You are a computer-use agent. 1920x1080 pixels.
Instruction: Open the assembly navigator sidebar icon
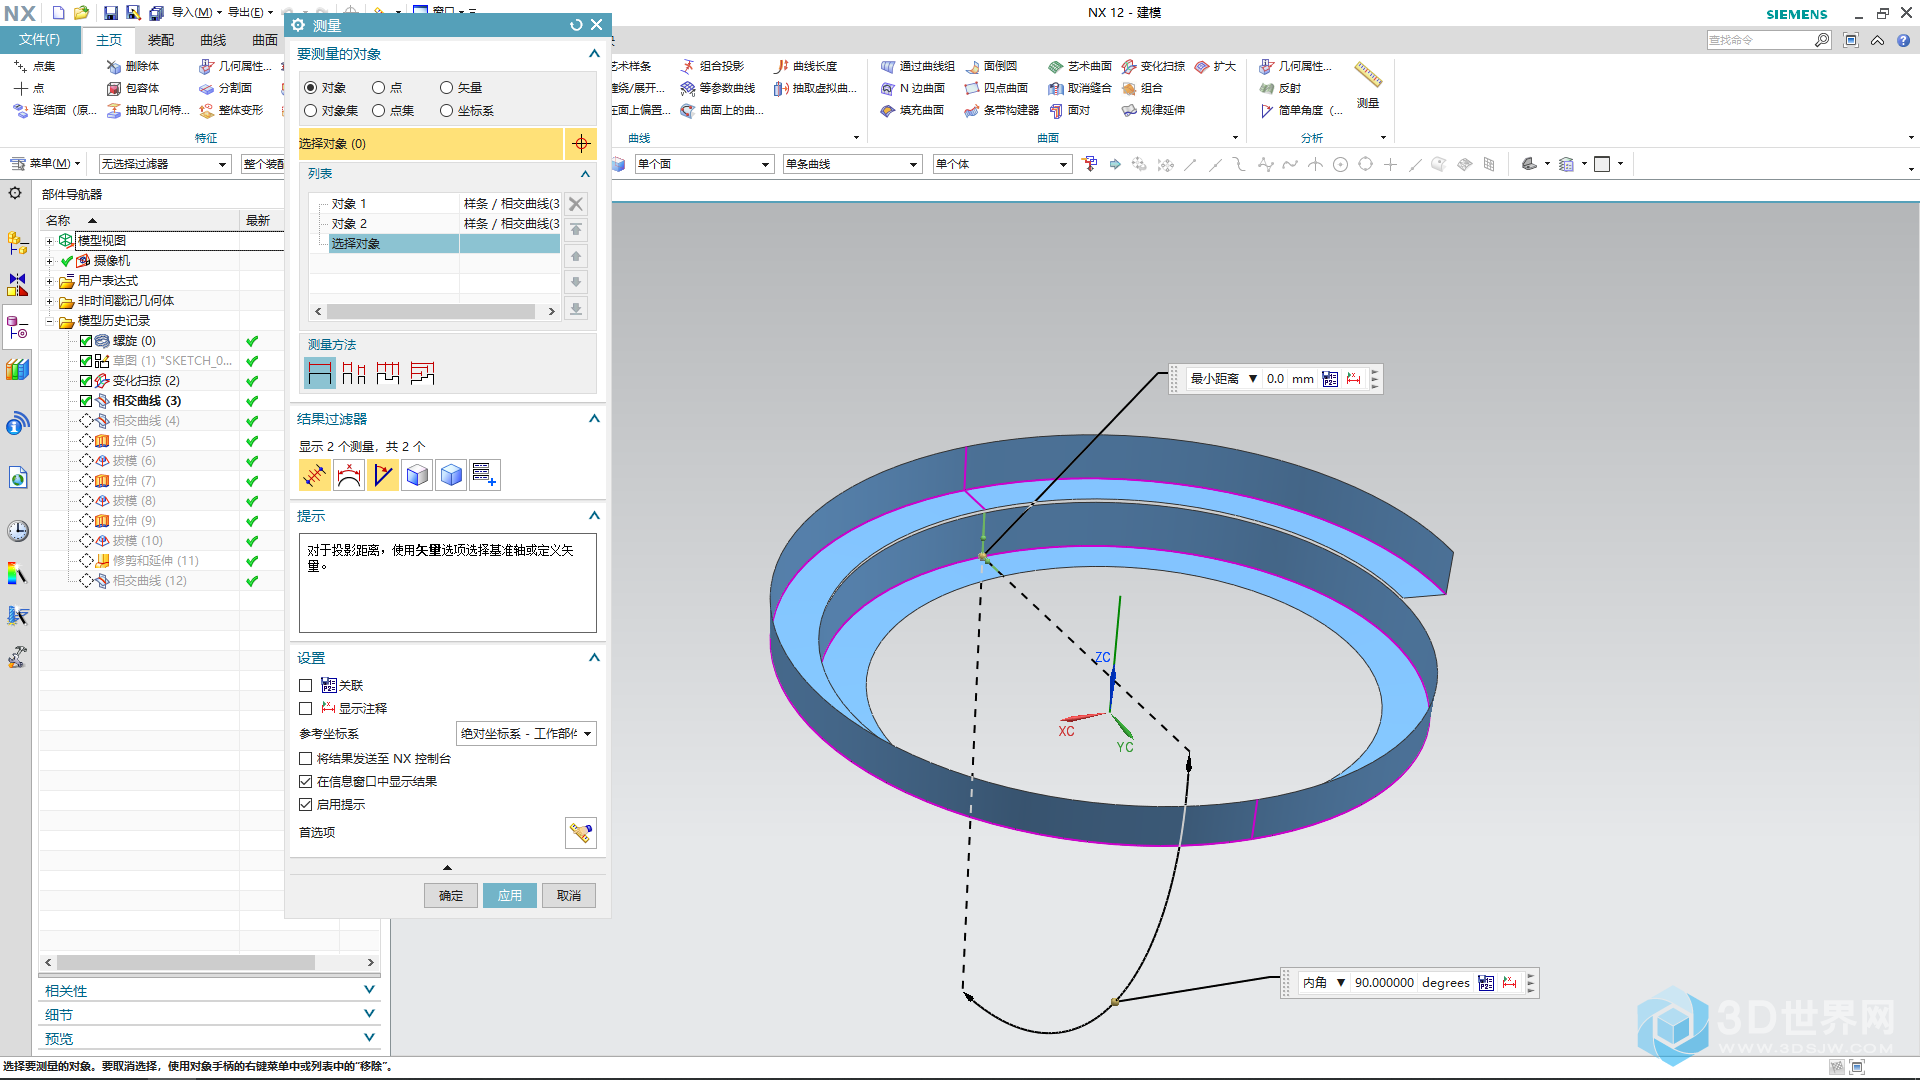pos(17,242)
